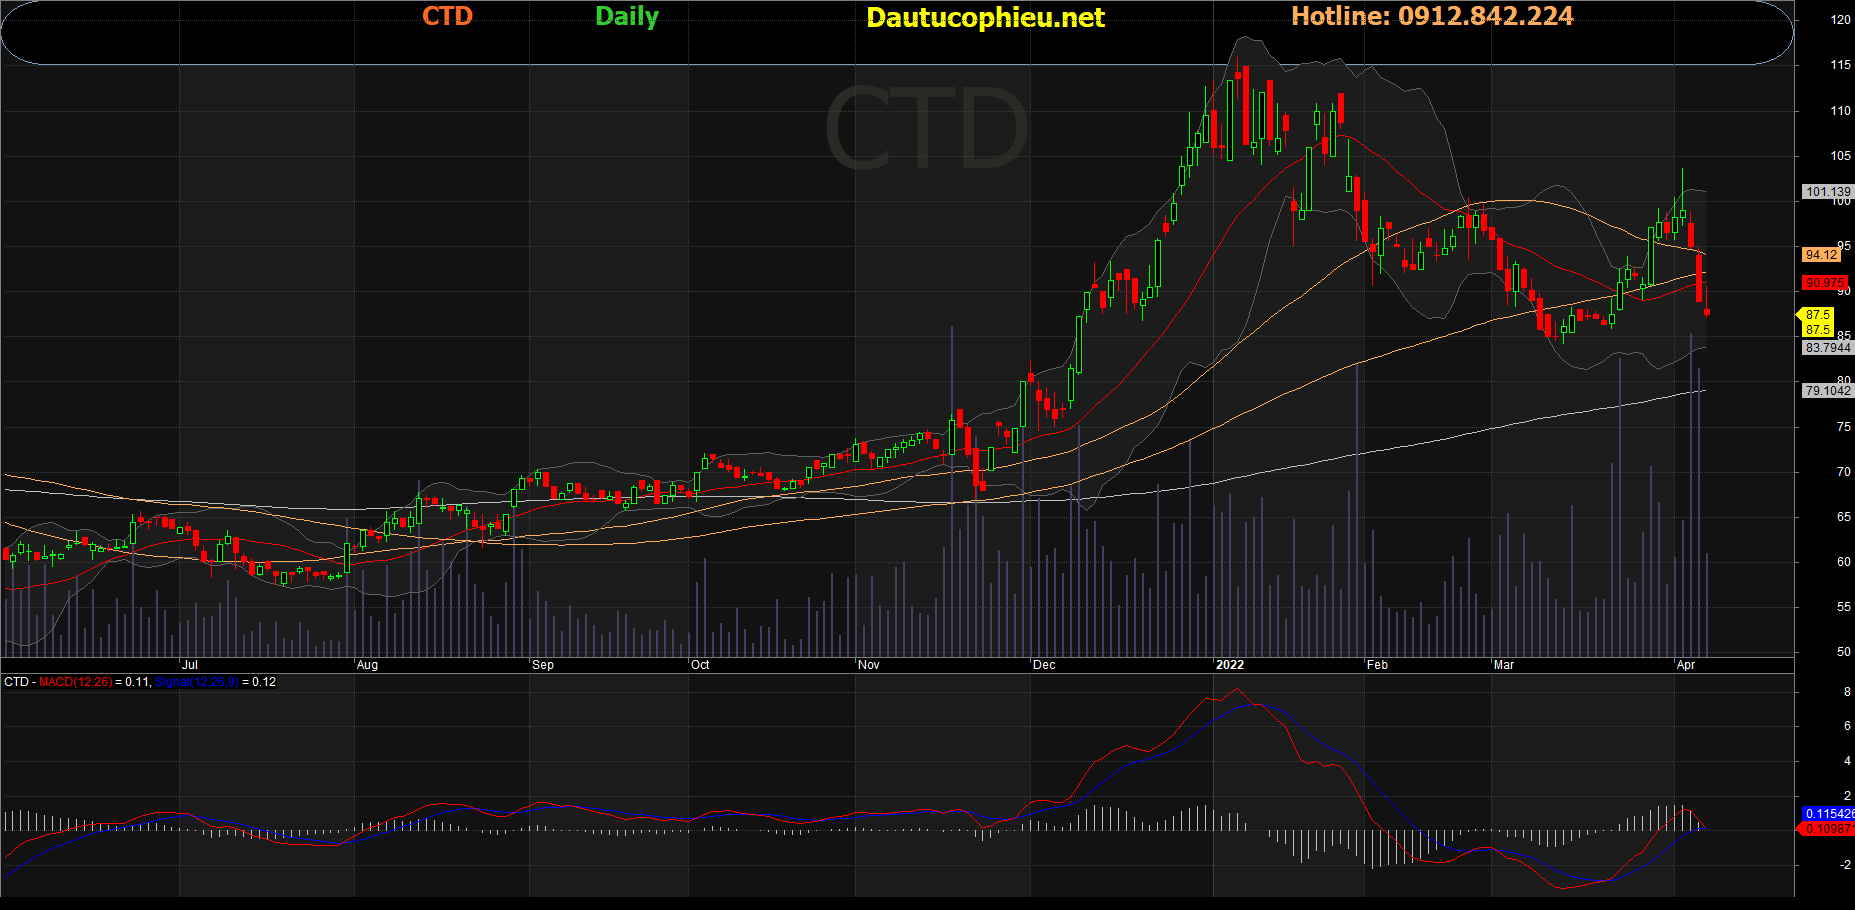Click the Apr label on the time axis
Screen dimensions: 1855x910
(1686, 665)
